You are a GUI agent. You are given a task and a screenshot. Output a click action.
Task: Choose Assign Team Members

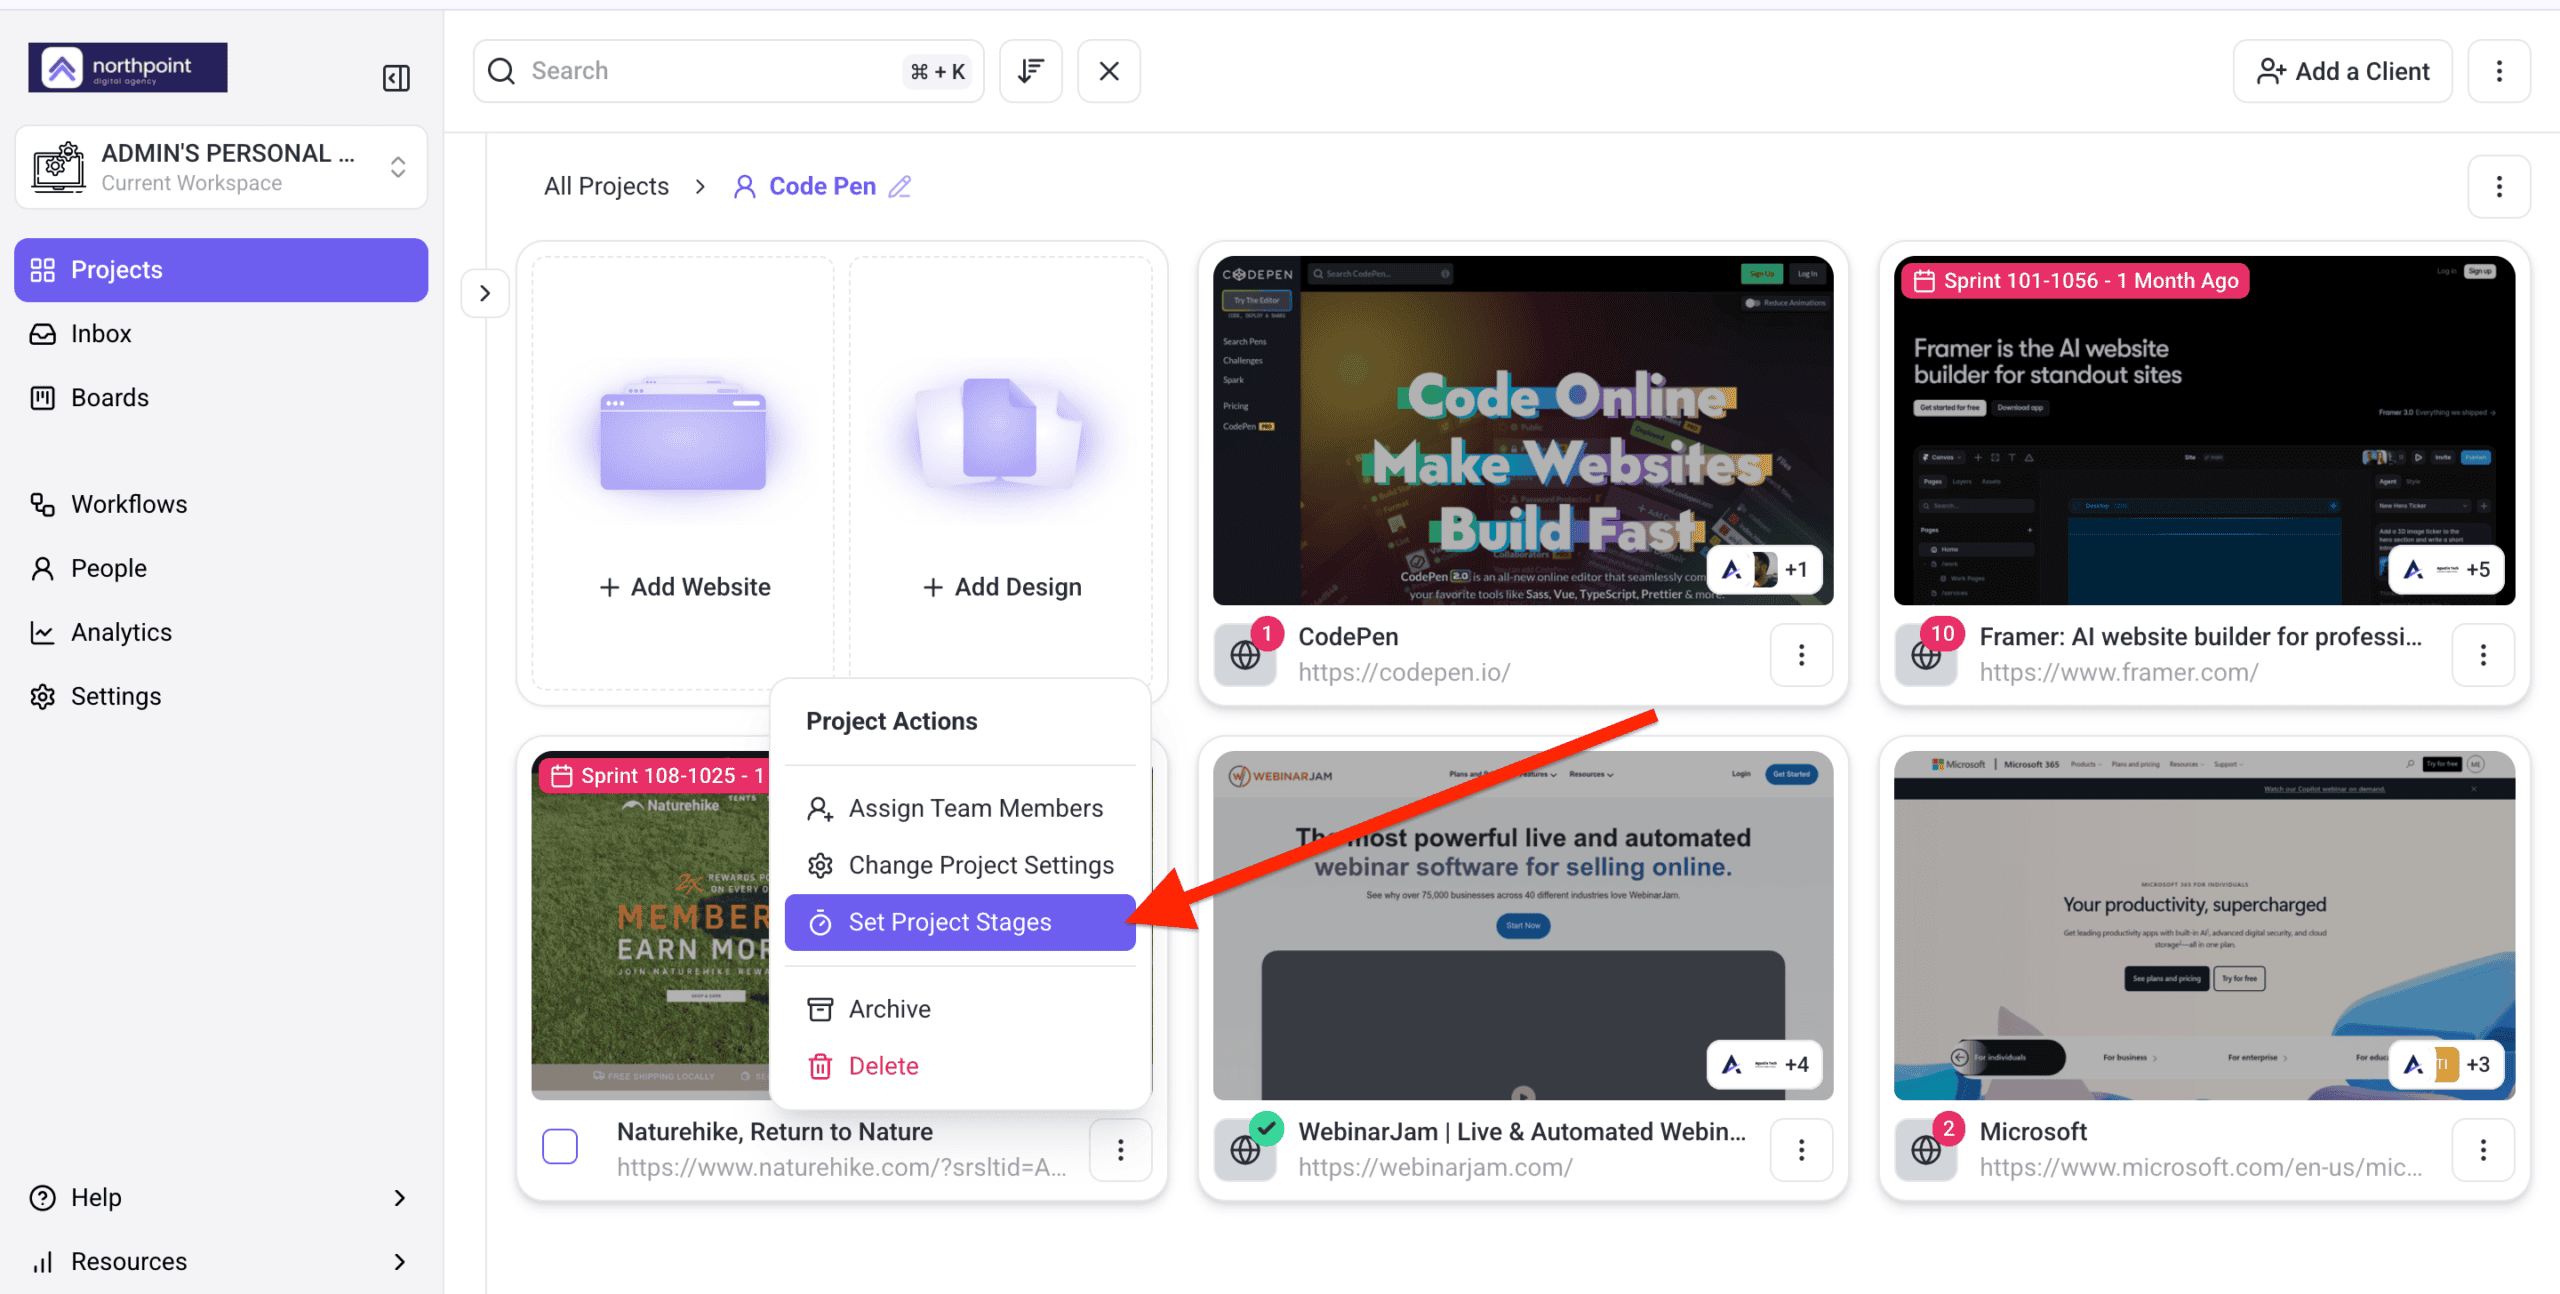[x=960, y=808]
